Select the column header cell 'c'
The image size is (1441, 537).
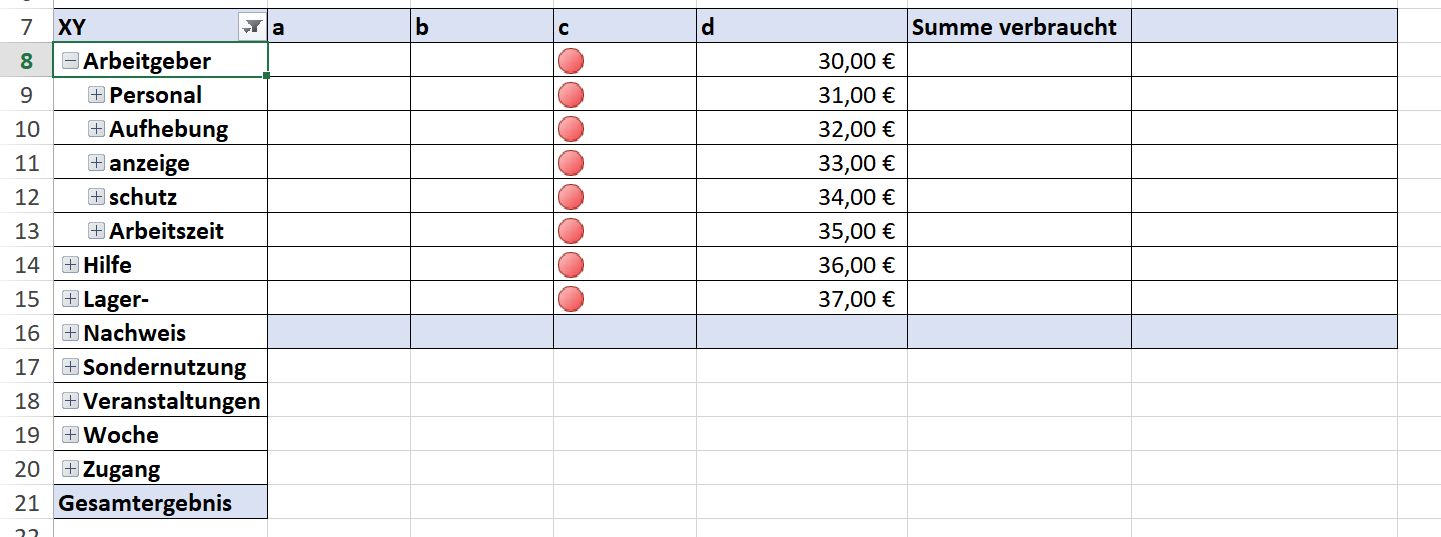625,27
